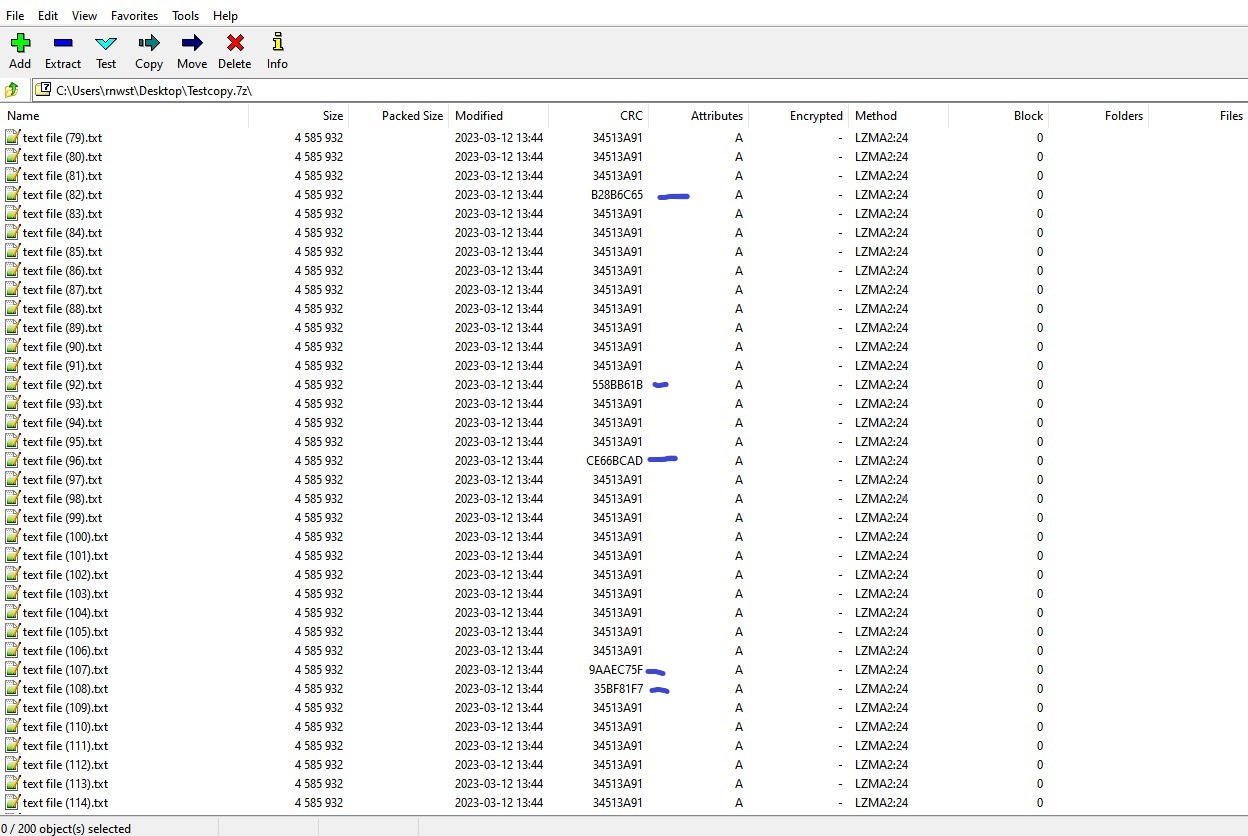The width and height of the screenshot is (1248, 836).
Task: Click CRC value CE66BCAD
Action: 615,461
